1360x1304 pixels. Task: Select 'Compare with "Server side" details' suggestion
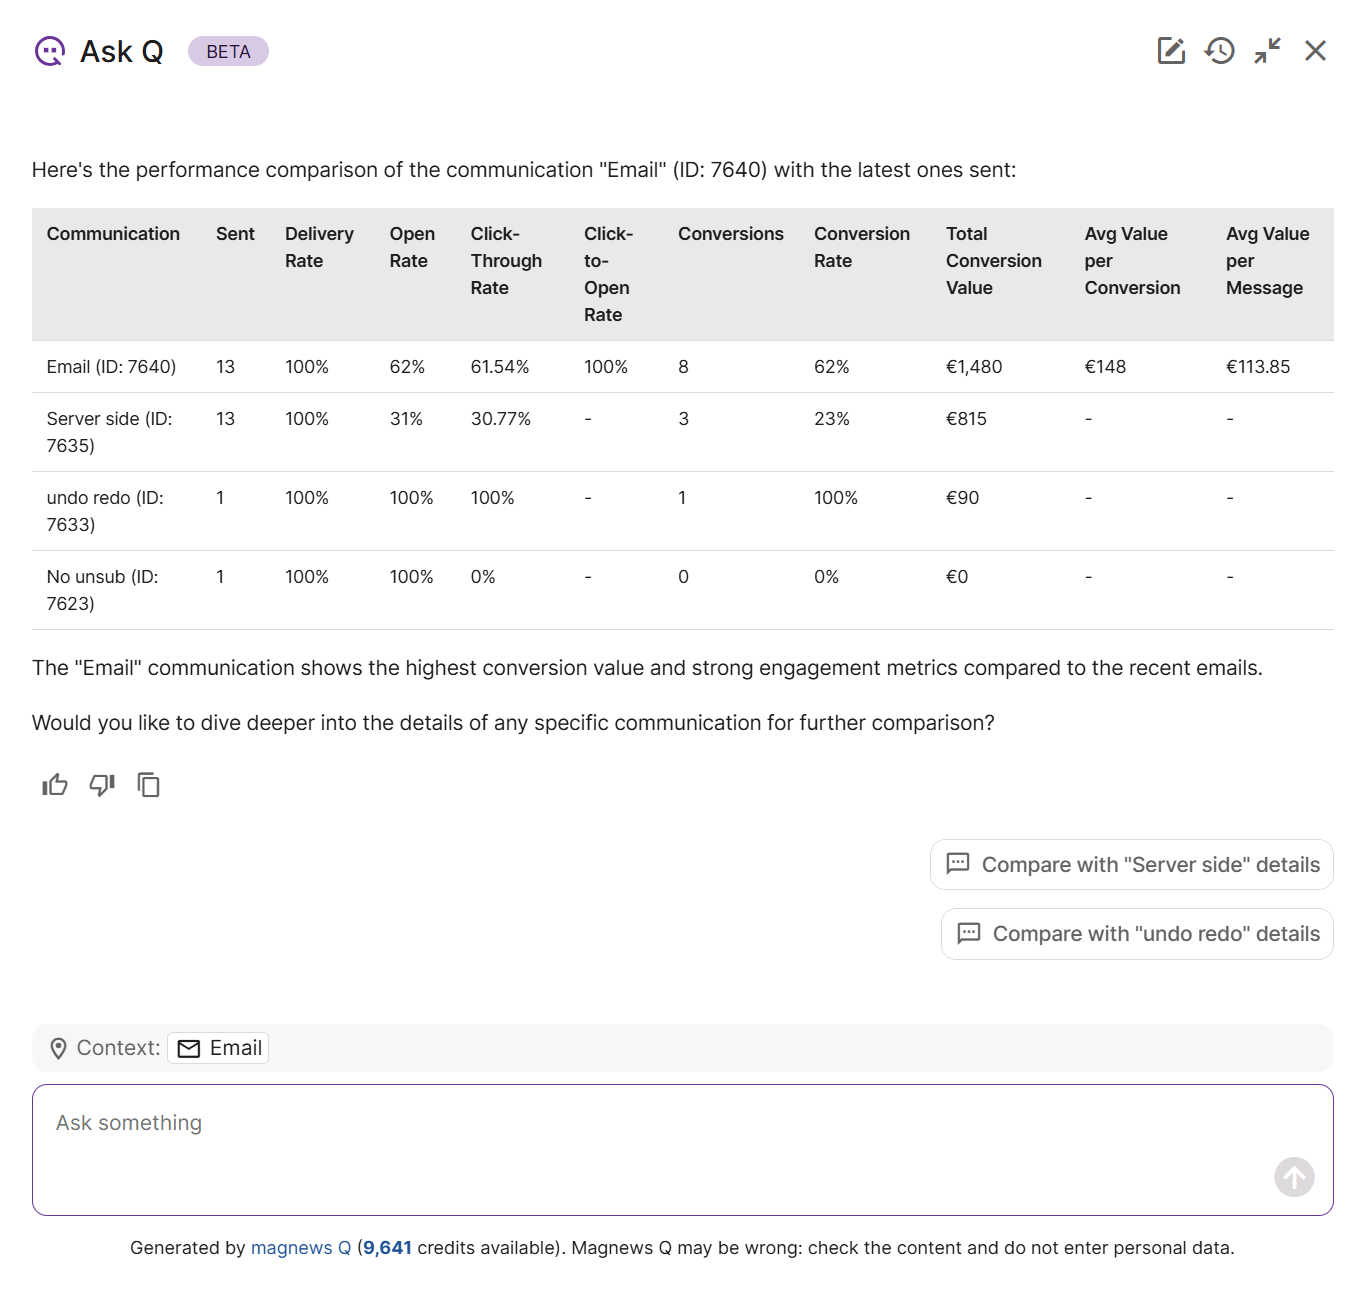coord(1131,865)
